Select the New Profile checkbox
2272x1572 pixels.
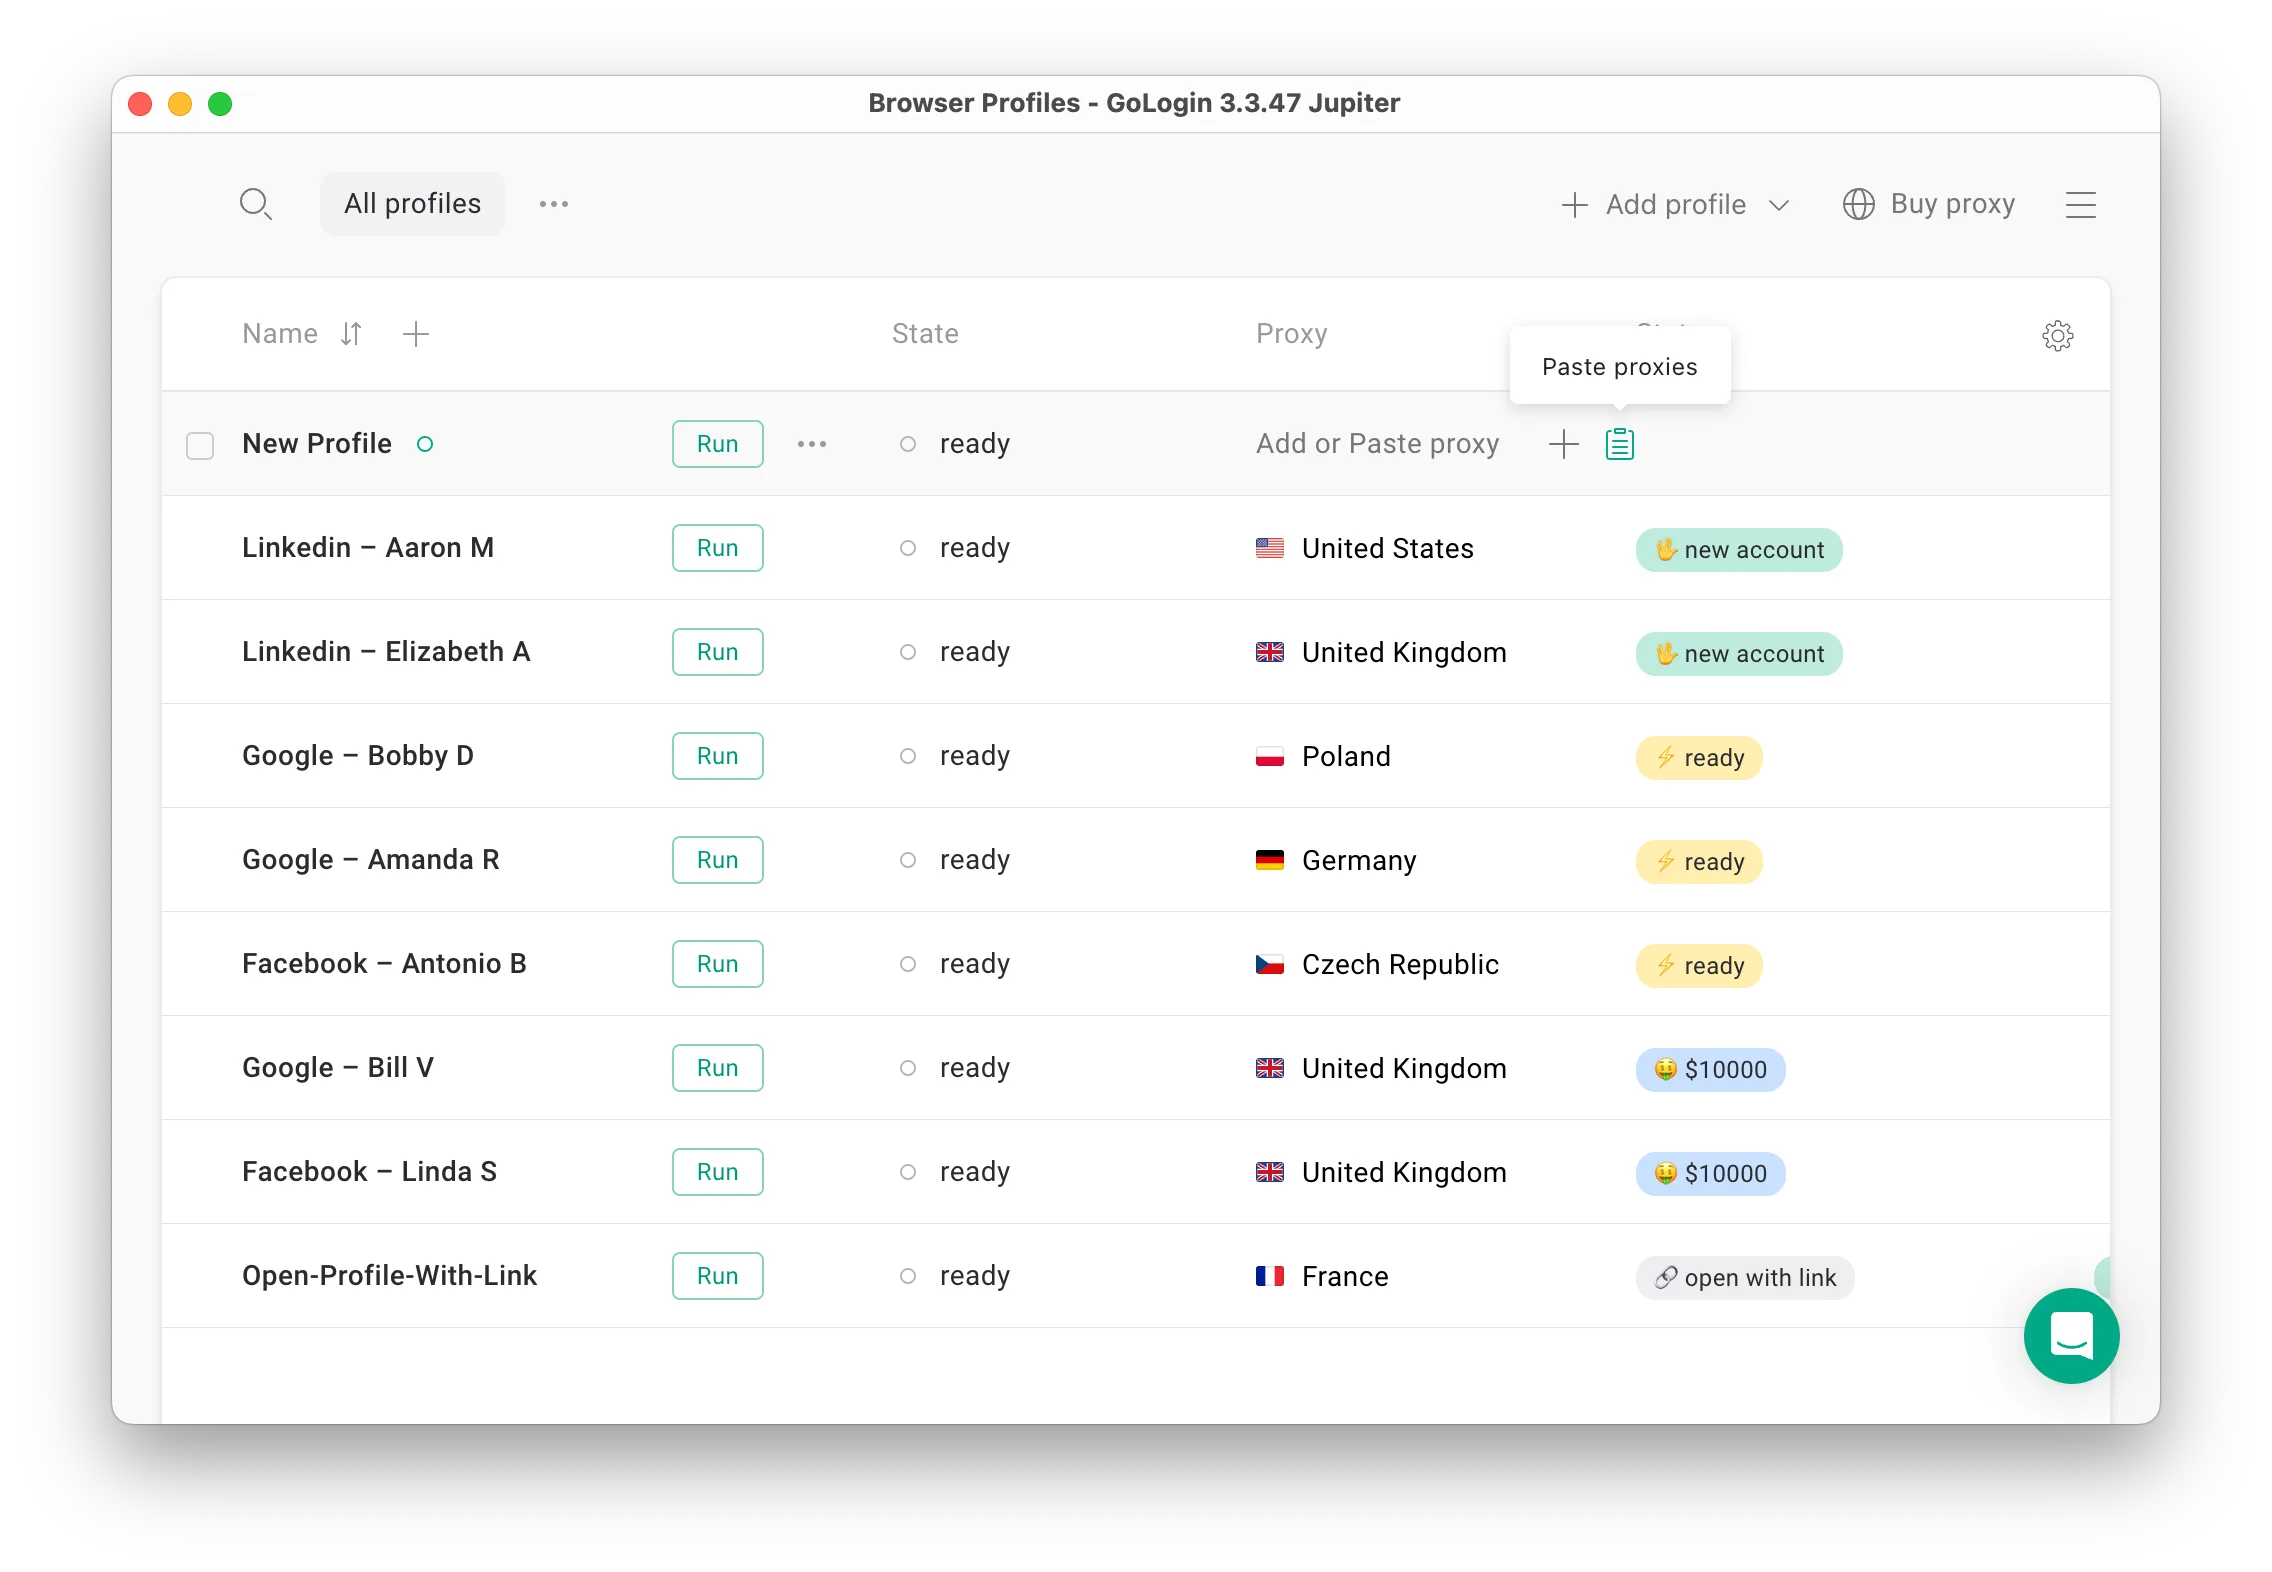point(200,445)
